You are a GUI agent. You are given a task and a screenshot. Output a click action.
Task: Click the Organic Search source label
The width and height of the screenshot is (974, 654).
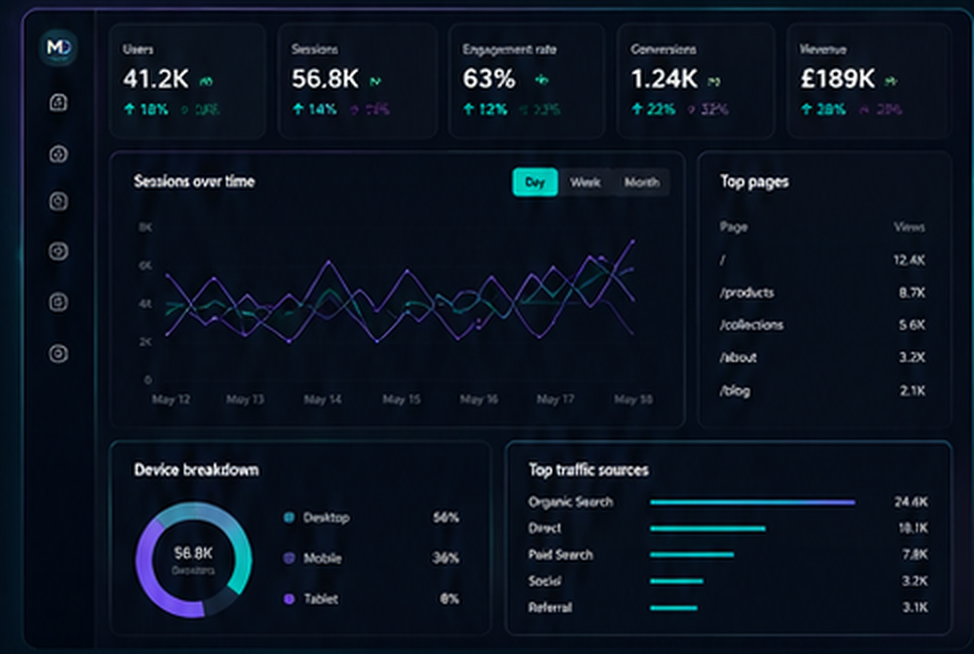(570, 502)
